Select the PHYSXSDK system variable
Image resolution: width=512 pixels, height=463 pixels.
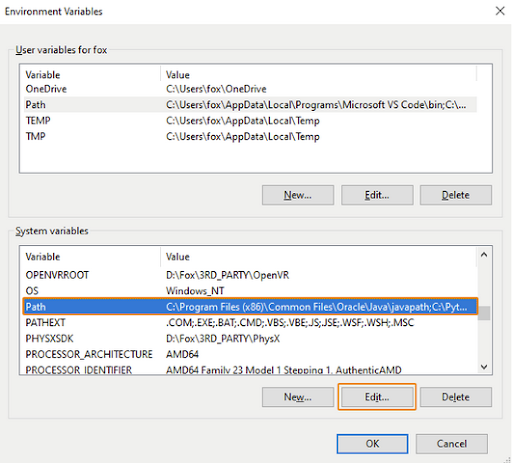click(x=250, y=338)
